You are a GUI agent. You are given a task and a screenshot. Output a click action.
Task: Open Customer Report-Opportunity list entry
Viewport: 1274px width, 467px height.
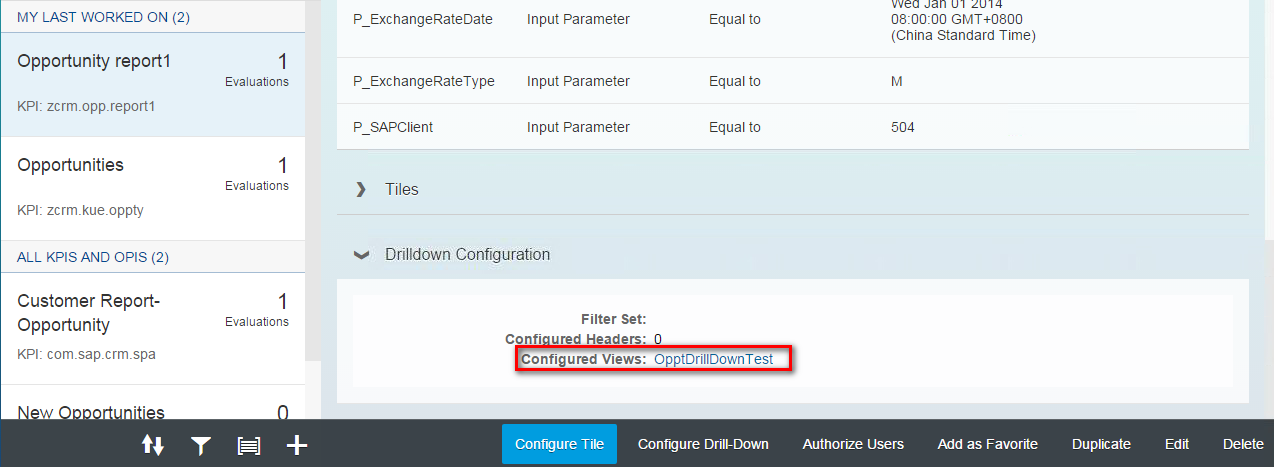point(152,326)
